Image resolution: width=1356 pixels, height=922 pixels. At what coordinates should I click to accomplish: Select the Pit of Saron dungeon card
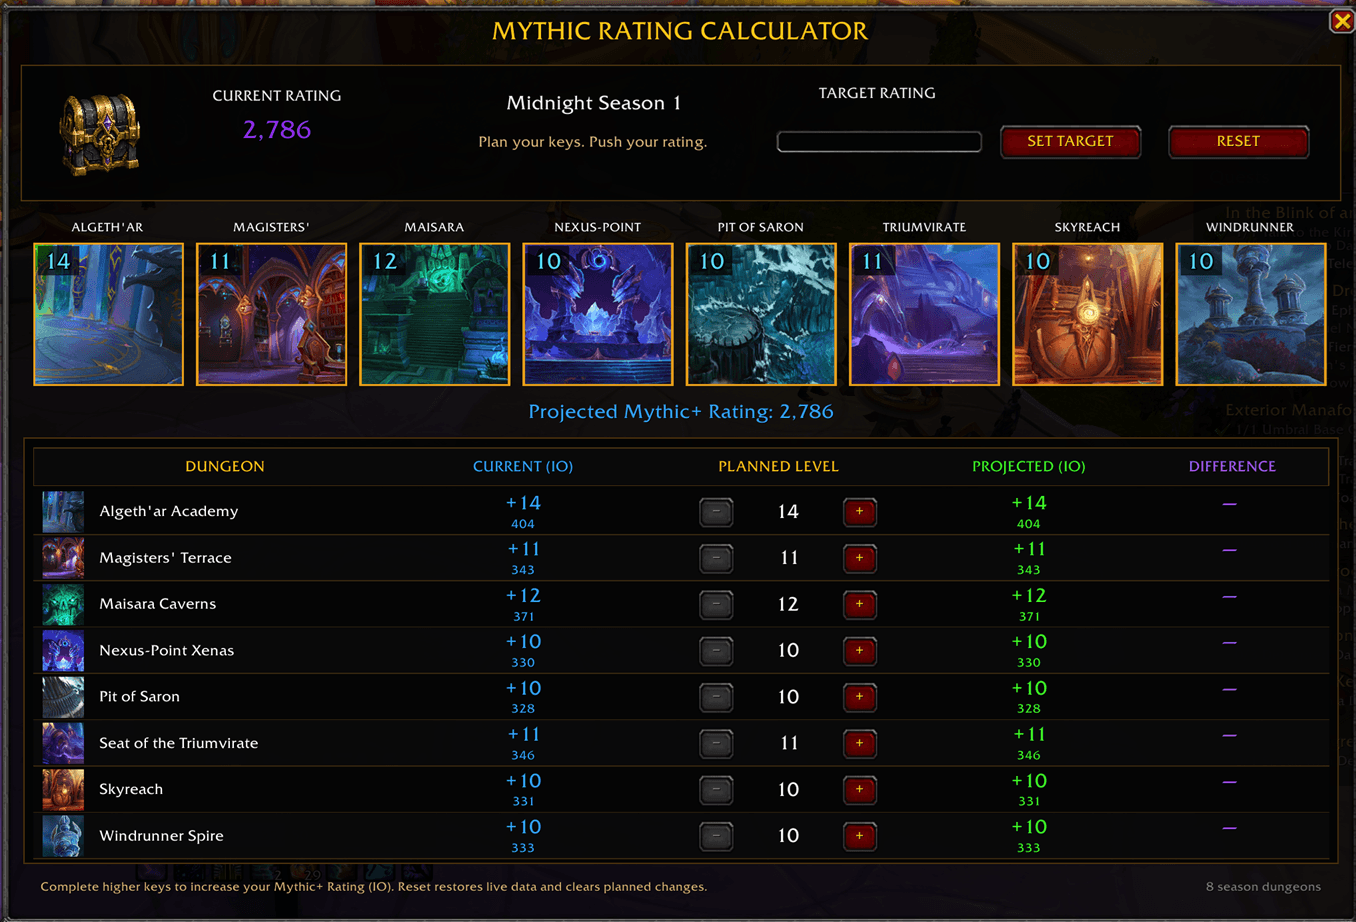[x=761, y=314]
